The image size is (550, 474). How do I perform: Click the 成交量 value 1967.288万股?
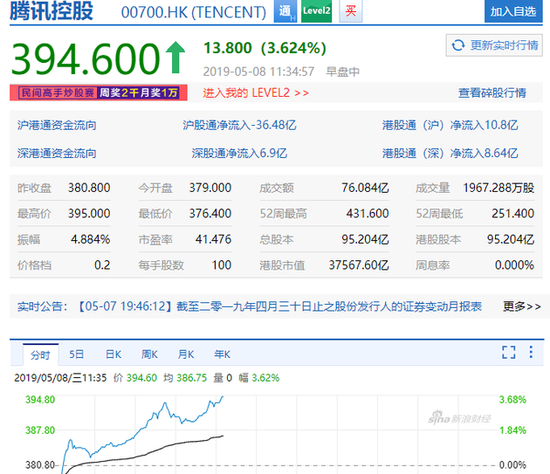(498, 188)
